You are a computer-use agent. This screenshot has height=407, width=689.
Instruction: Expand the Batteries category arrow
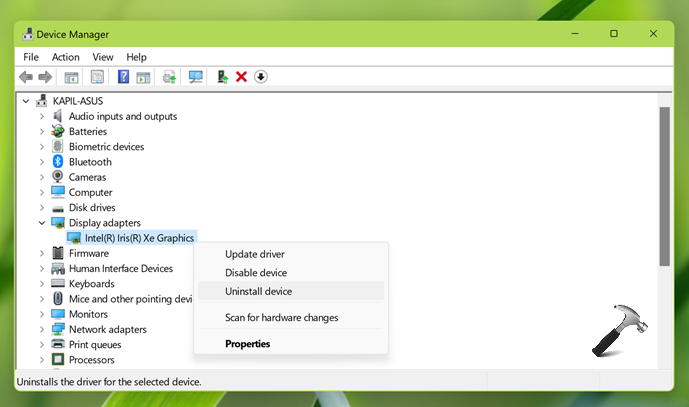pos(42,131)
